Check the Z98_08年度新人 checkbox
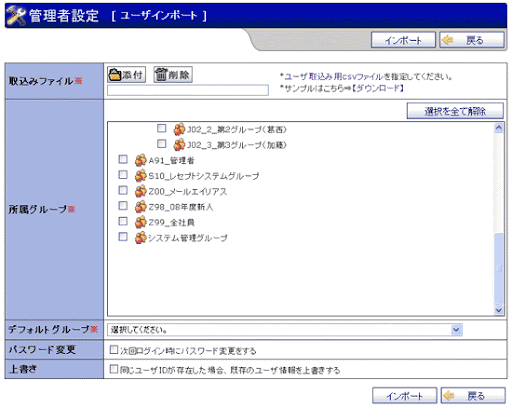Screen dimensions: 512x408 point(123,206)
